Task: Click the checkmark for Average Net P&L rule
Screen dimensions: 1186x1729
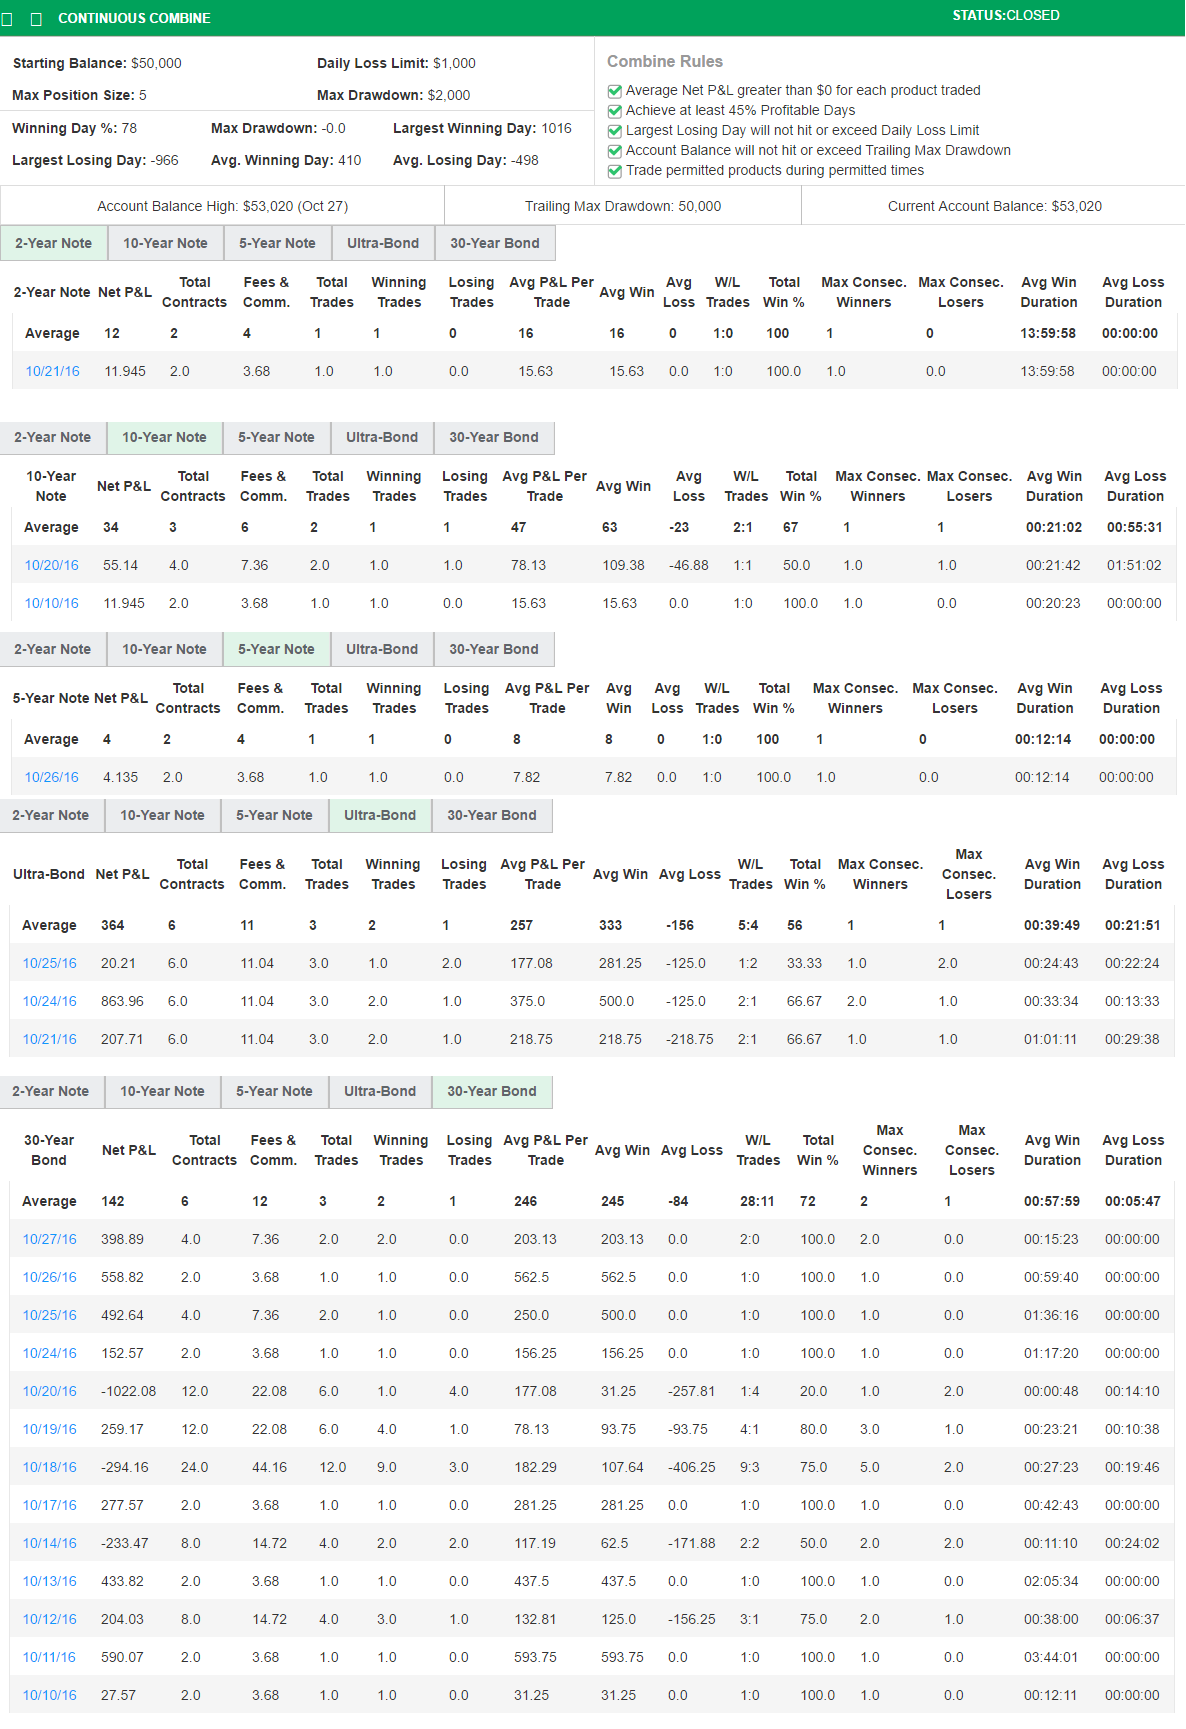Action: click(615, 91)
